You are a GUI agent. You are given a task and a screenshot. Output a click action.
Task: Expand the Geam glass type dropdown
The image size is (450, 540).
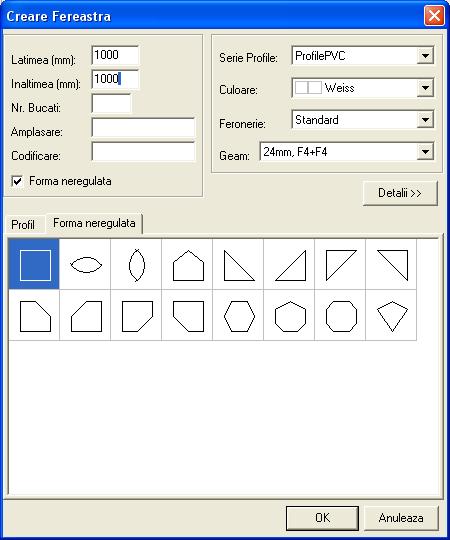pos(425,152)
